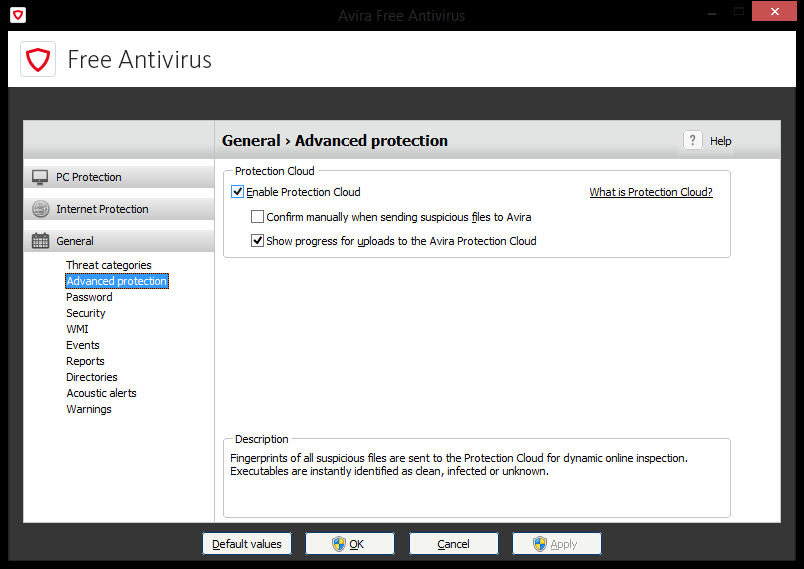Open the What is Protection Cloud? link
This screenshot has height=569, width=804.
coord(651,192)
